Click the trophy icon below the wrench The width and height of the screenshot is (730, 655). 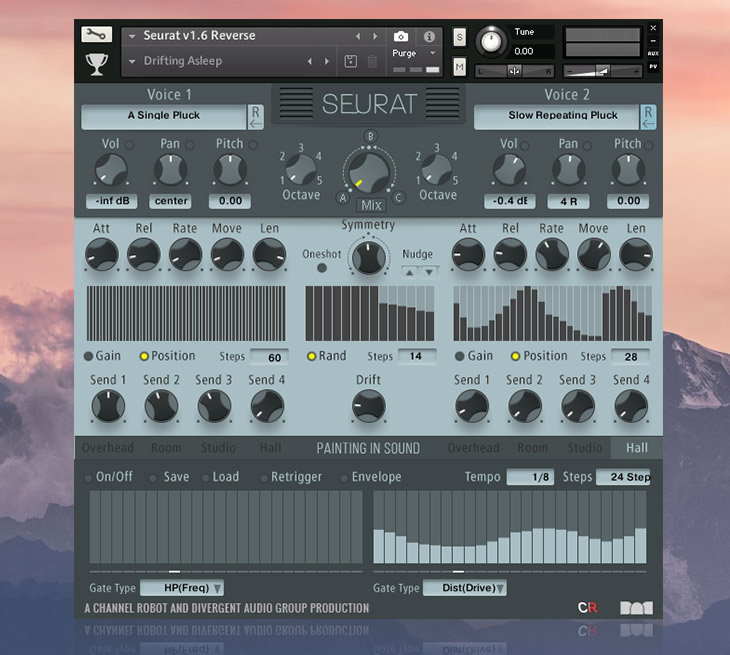[x=96, y=64]
